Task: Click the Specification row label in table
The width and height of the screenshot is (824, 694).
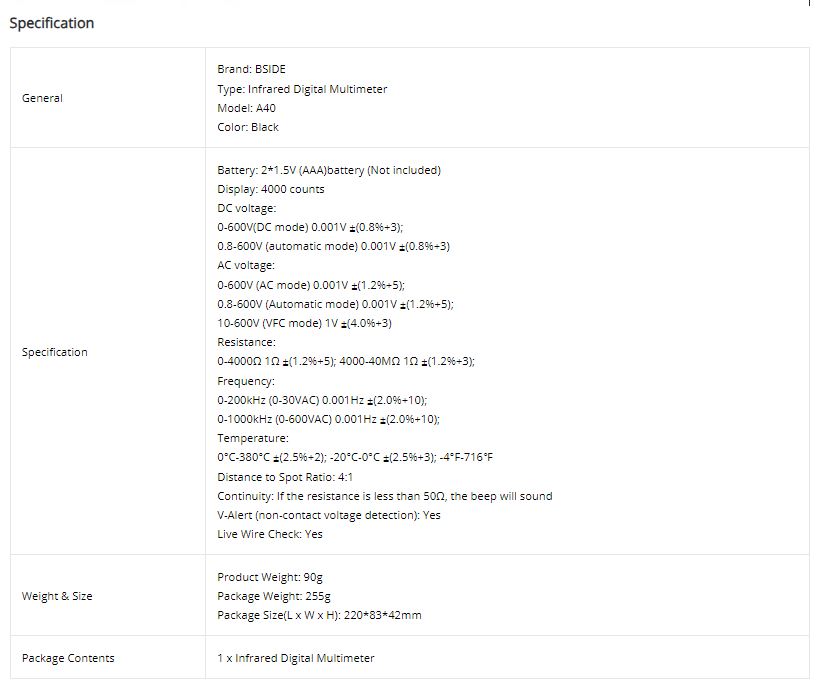Action: pos(55,353)
